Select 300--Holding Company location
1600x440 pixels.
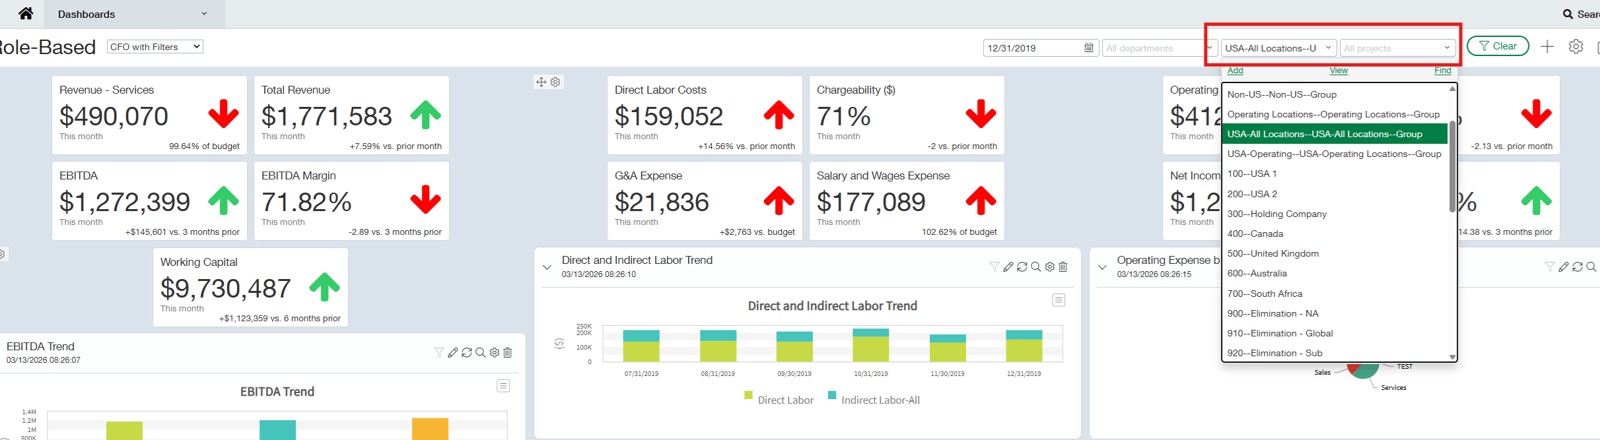point(1335,214)
